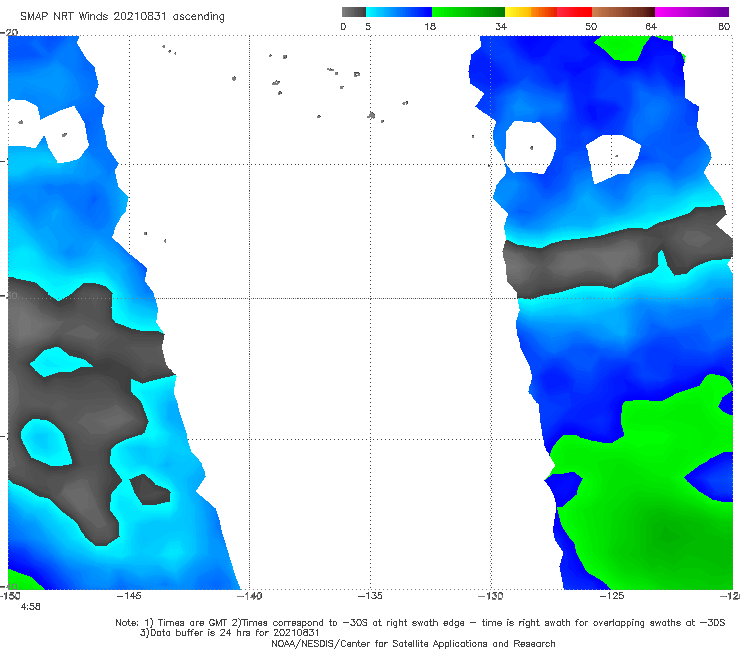Image resolution: width=740 pixels, height=650 pixels.
Task: Click the '50' label under the color bar
Action: click(x=591, y=27)
